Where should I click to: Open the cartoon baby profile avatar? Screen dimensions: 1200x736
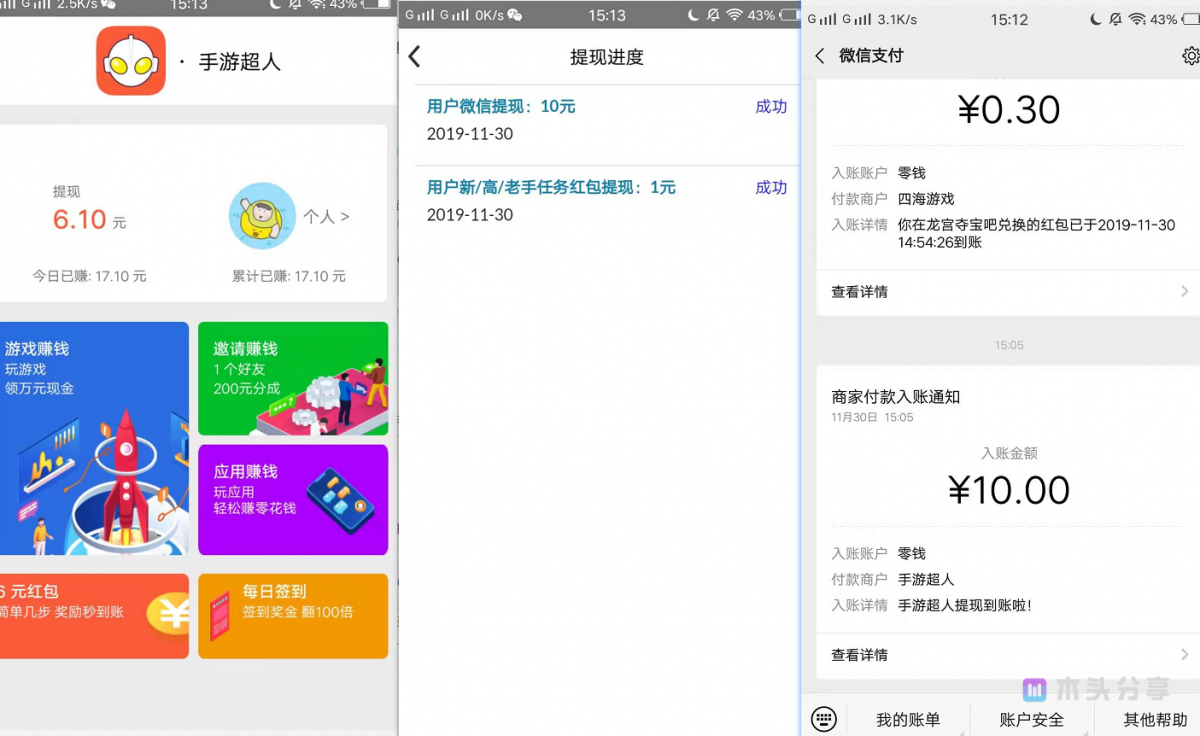[262, 216]
